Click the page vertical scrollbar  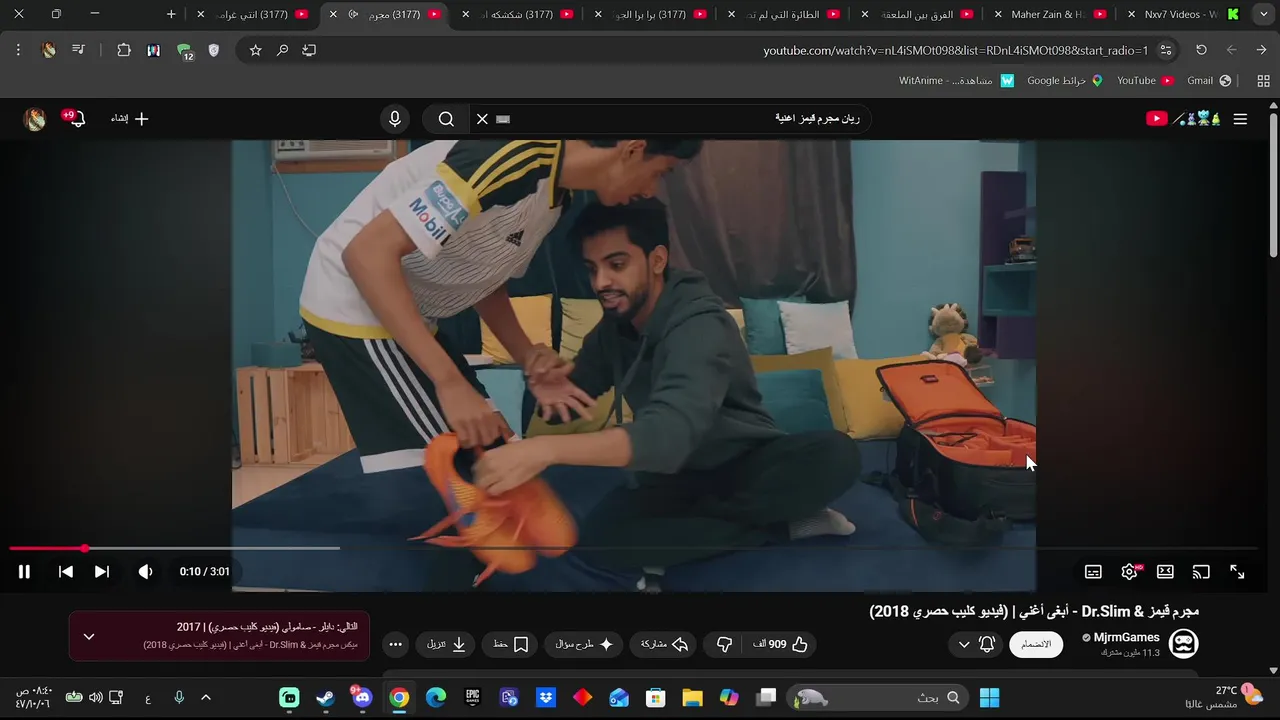(1273, 180)
